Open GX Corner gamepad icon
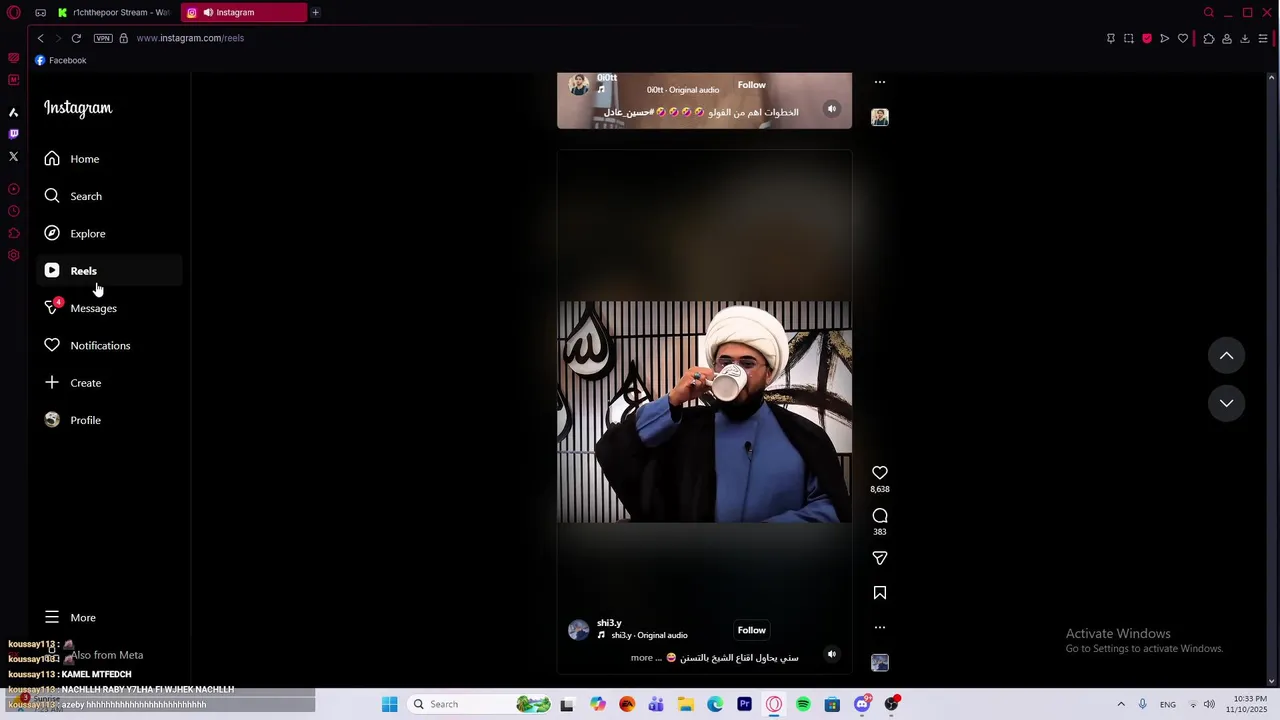The width and height of the screenshot is (1280, 720). tap(40, 13)
